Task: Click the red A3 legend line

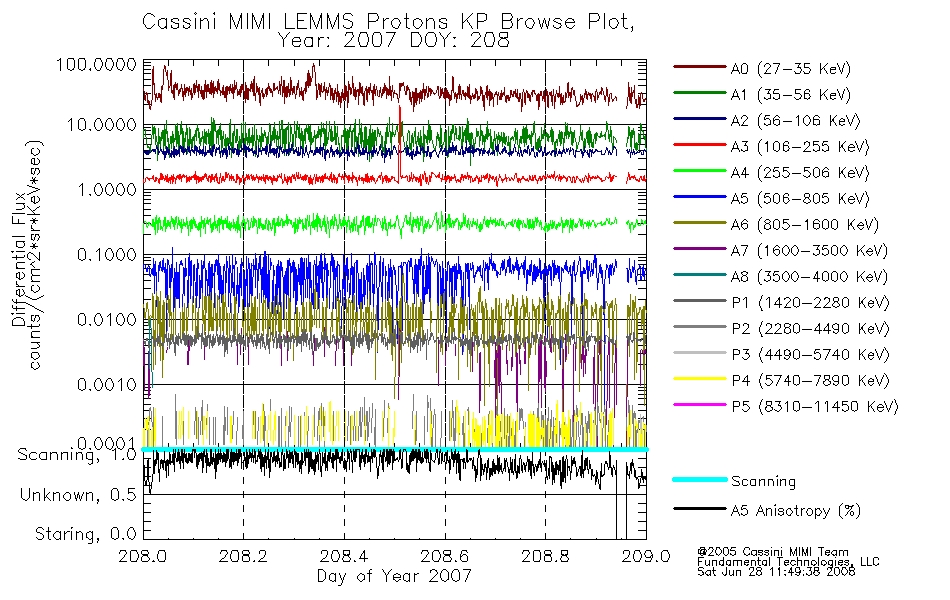Action: (699, 145)
